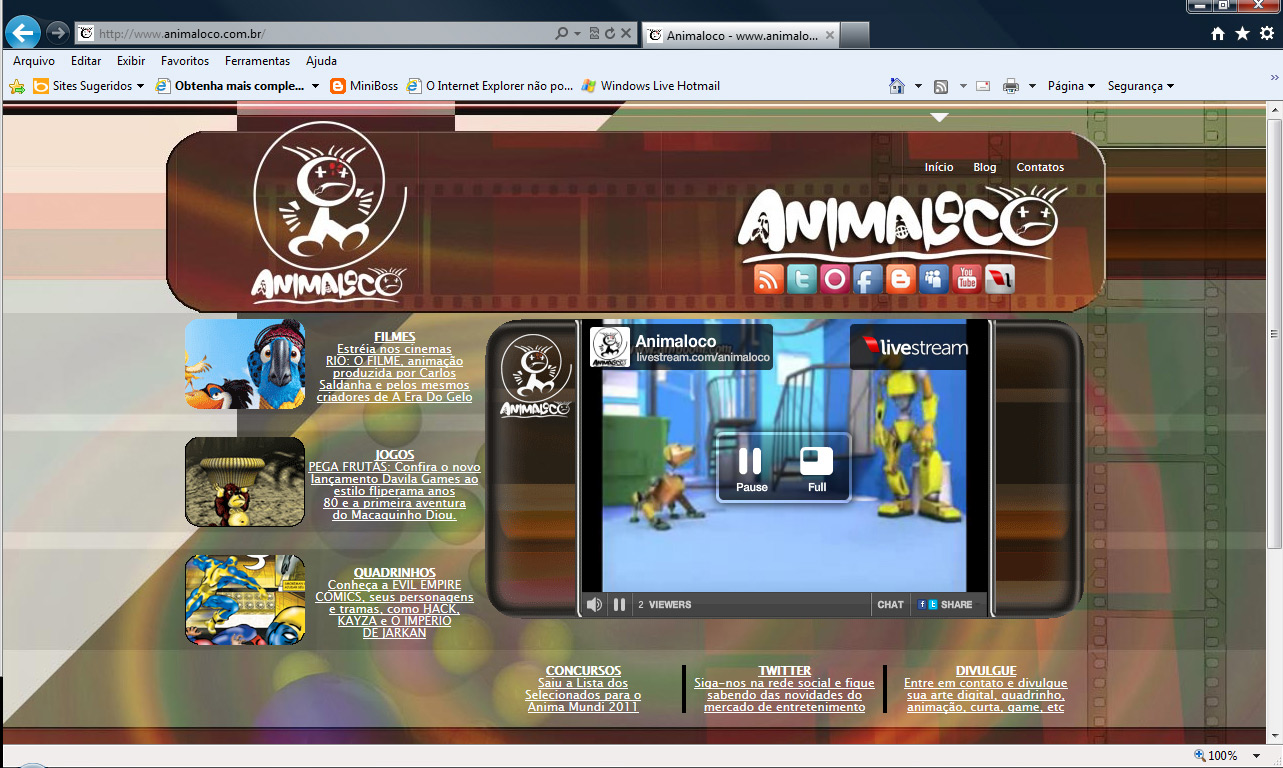This screenshot has width=1283, height=768.
Task: Open the Facebook social icon
Action: tap(867, 279)
